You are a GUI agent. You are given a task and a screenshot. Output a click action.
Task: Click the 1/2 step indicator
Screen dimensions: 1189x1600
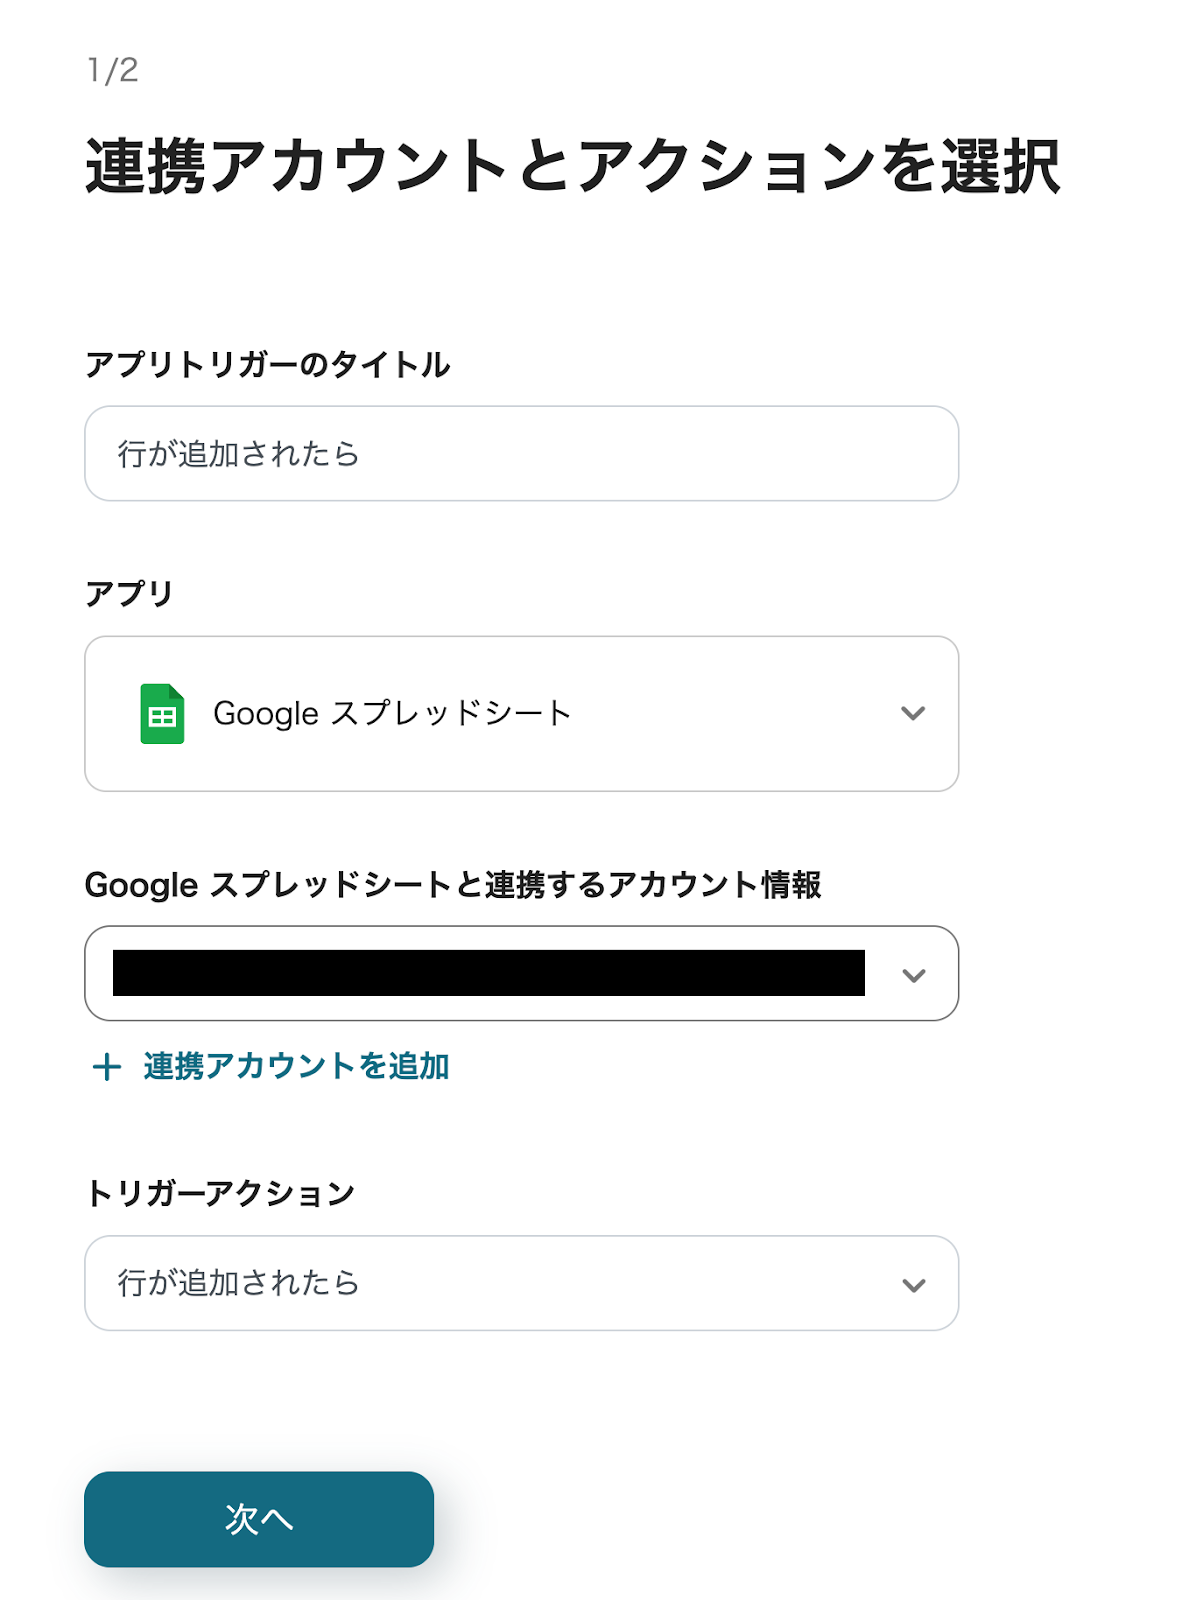tap(113, 70)
